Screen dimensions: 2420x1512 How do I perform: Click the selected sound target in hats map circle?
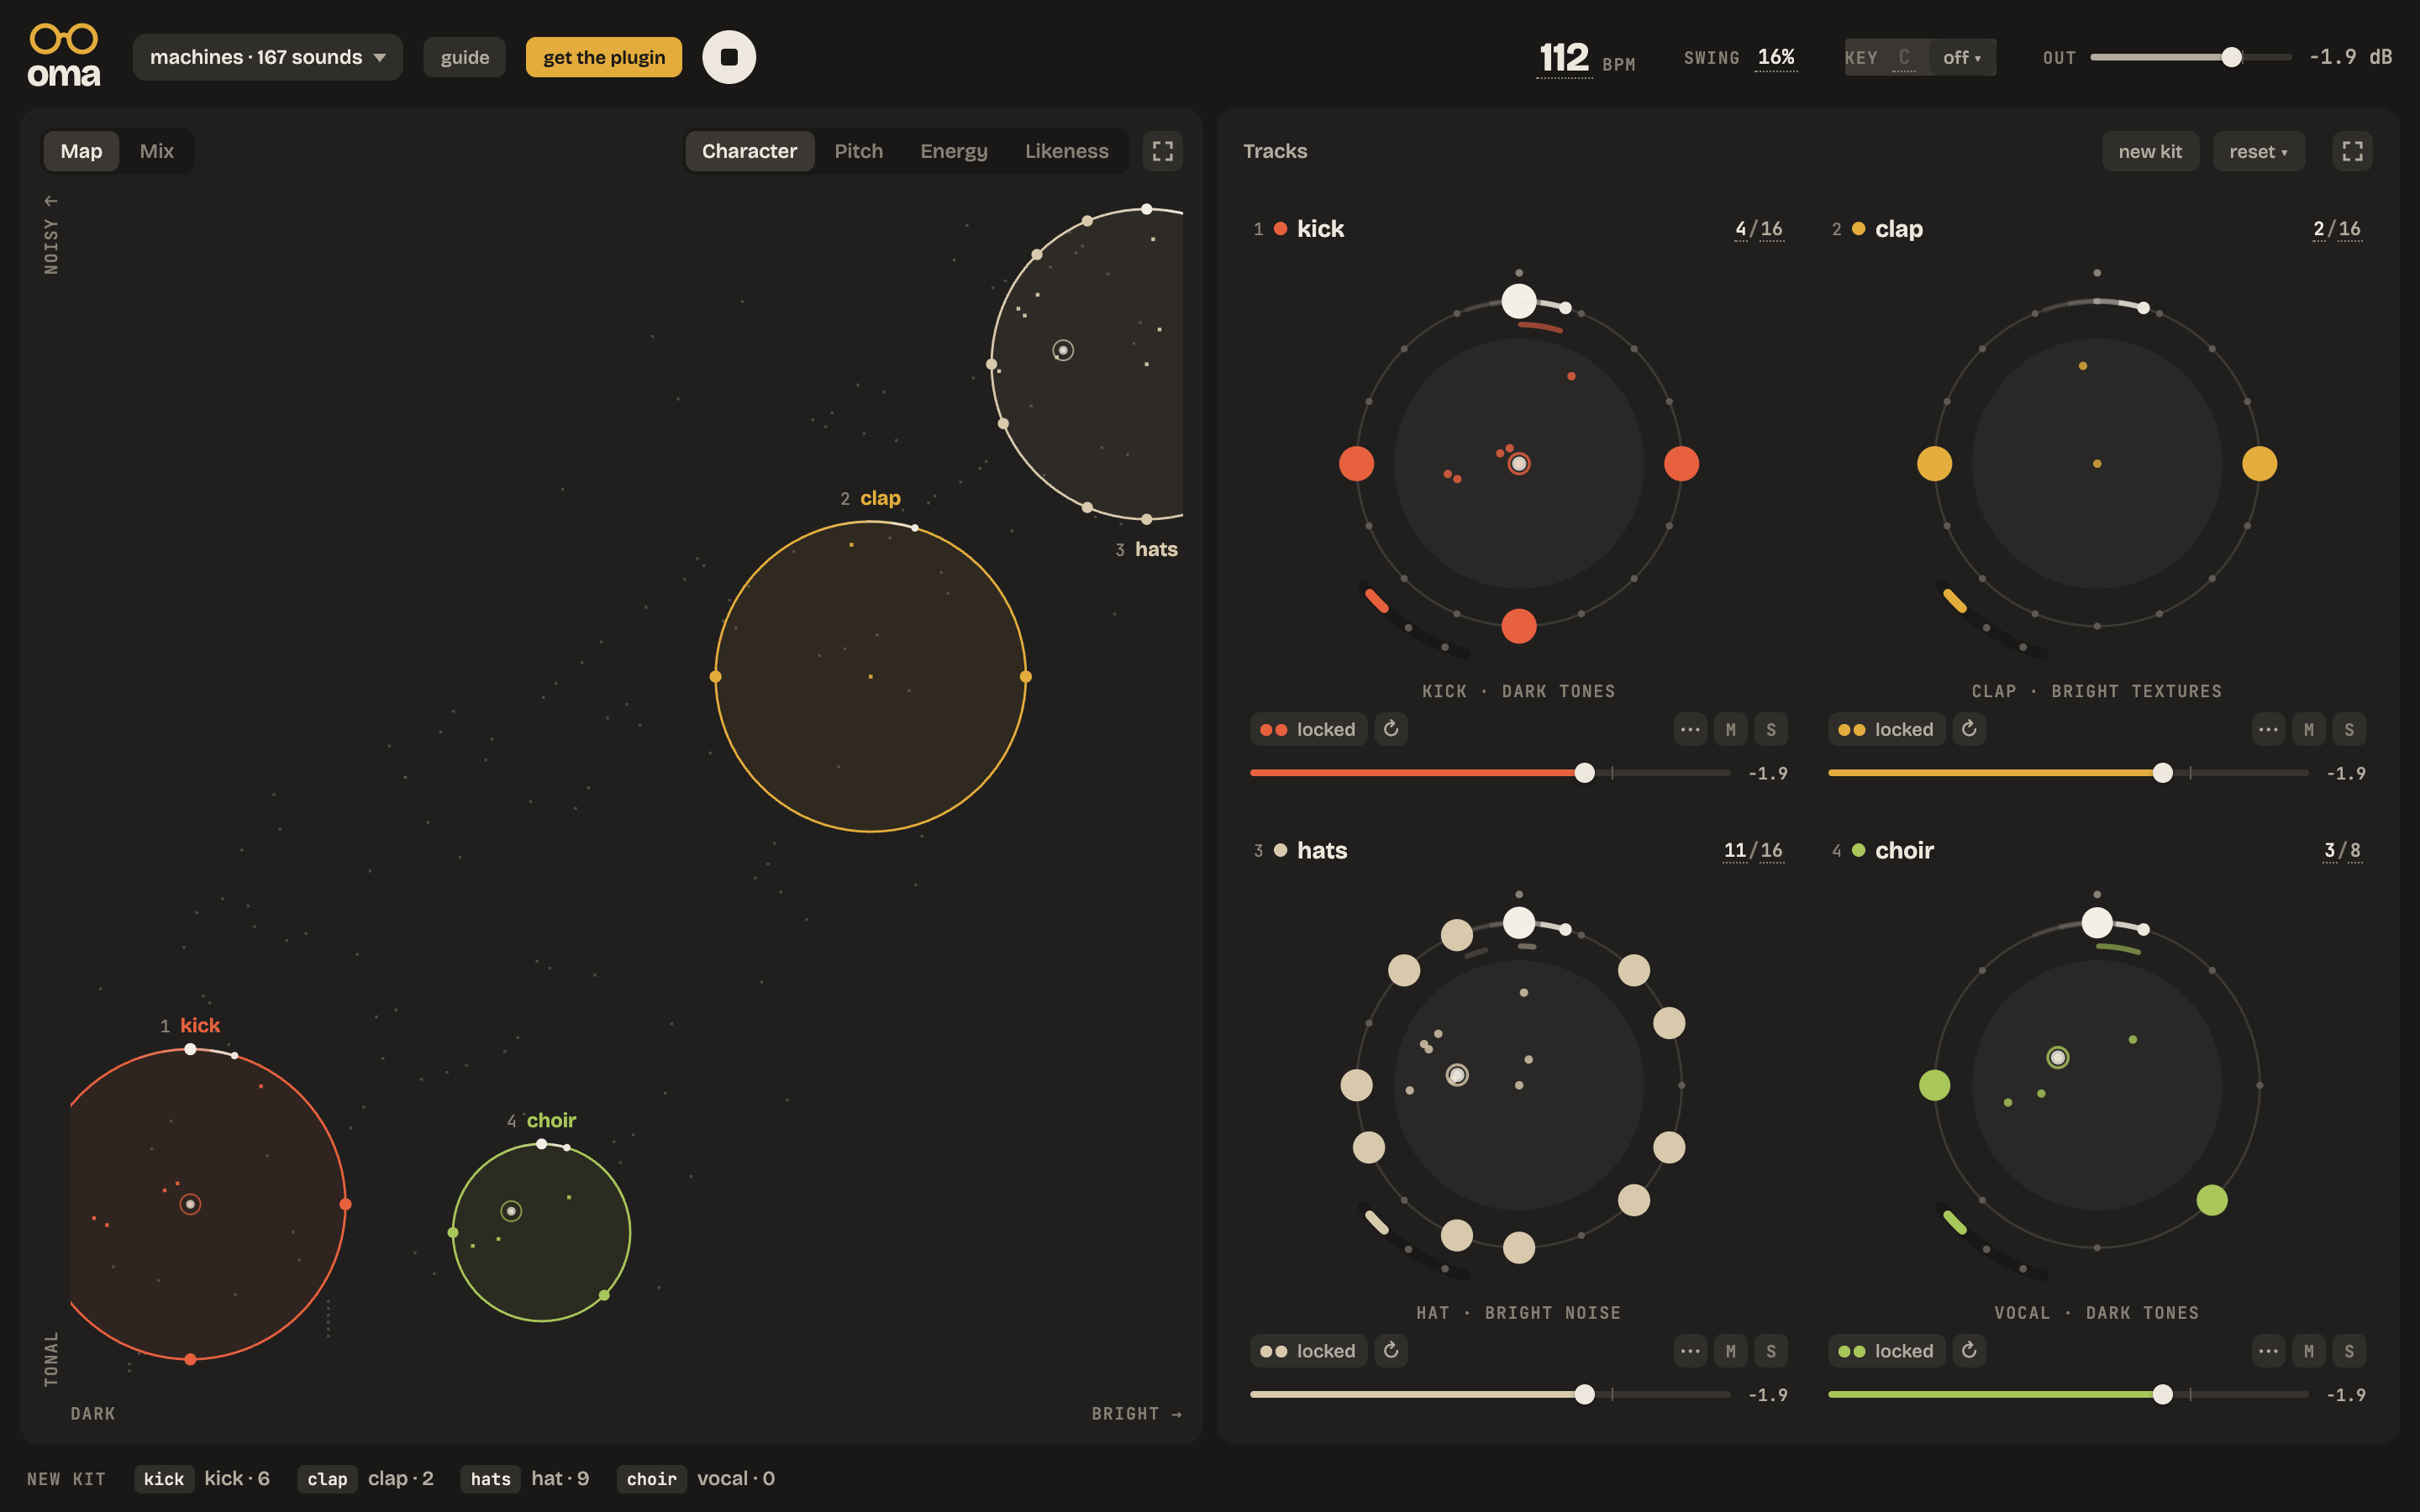(x=1063, y=350)
